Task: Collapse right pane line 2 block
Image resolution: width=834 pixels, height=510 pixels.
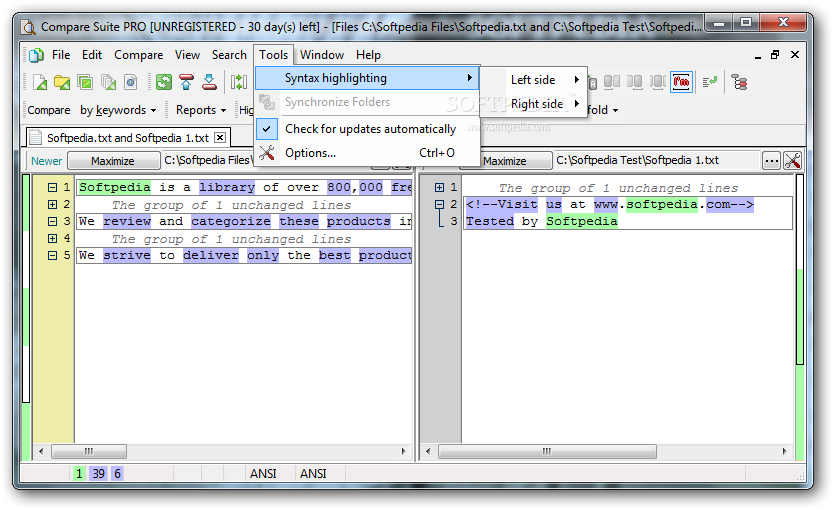Action: 439,204
